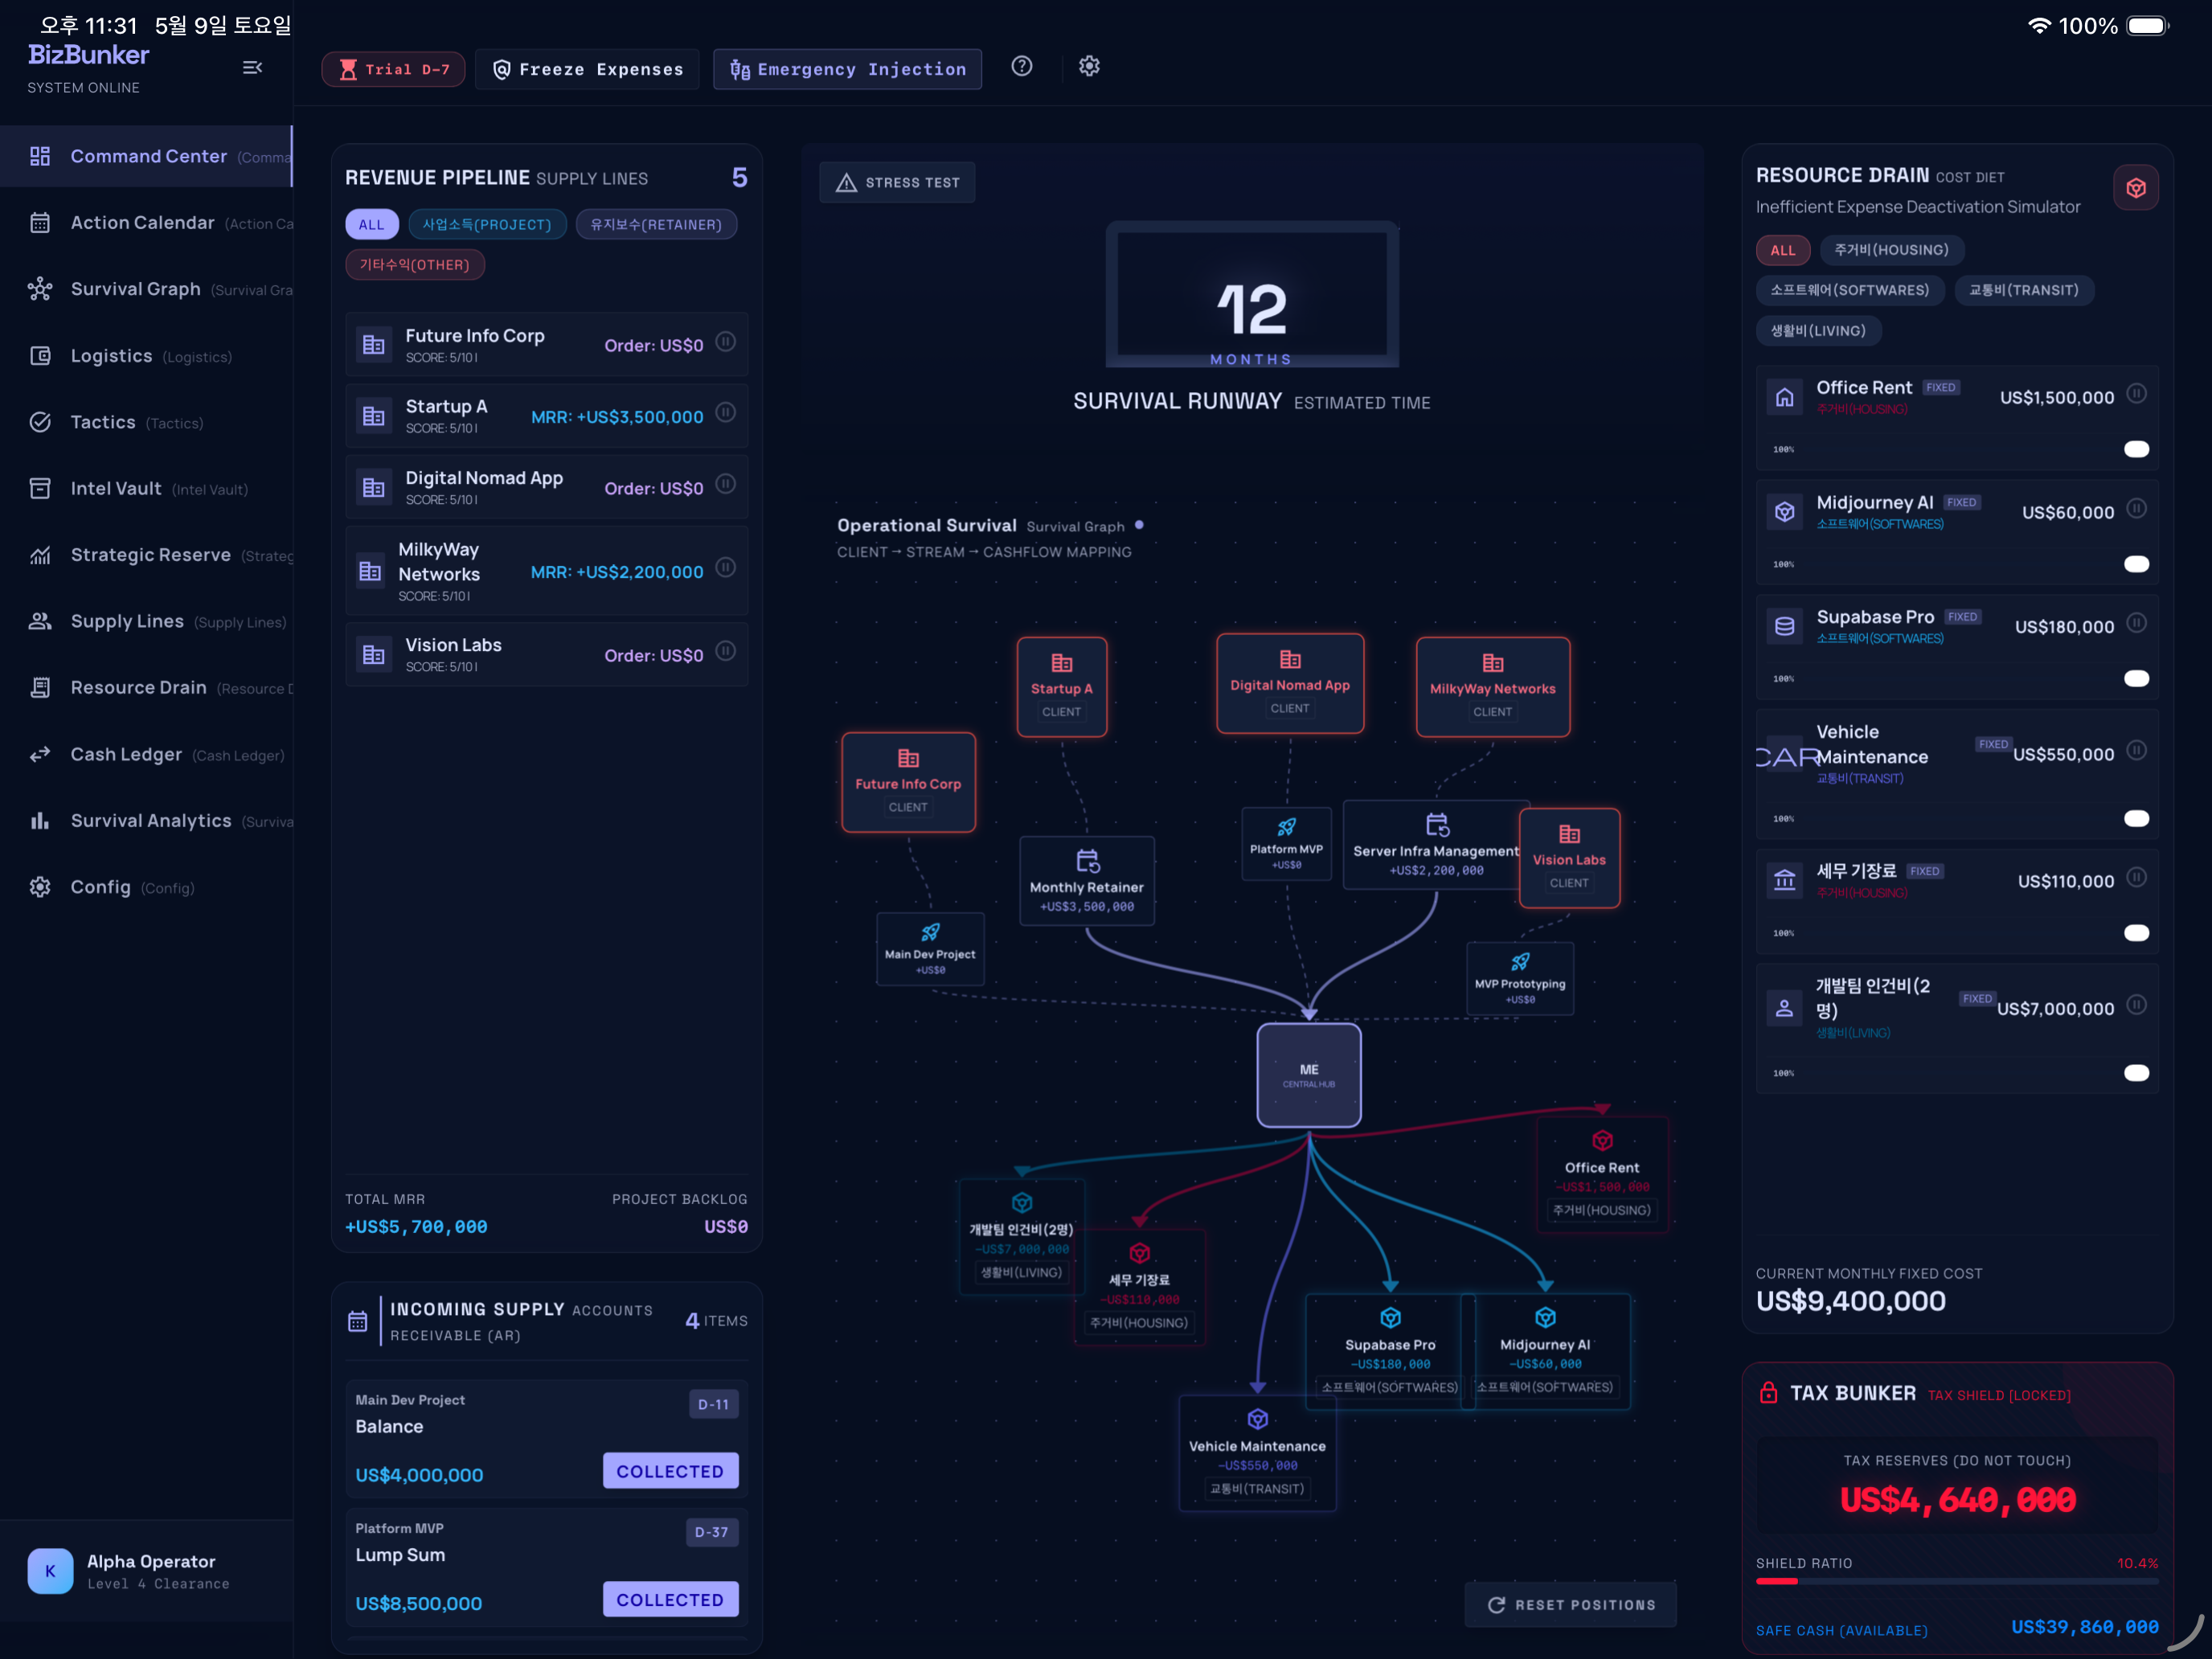This screenshot has height=1659, width=2212.
Task: Select the ME central hub node
Action: tap(1309, 1075)
